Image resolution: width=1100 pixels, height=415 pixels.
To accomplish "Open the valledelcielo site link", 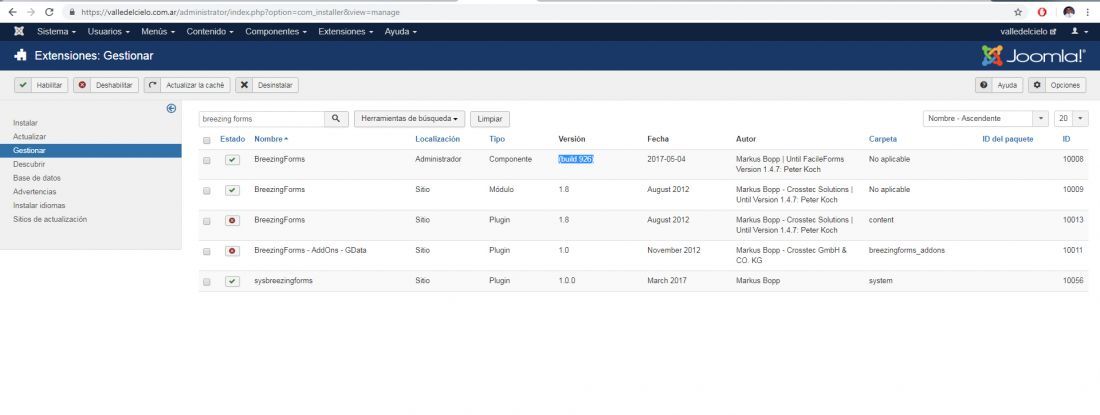I will pos(1028,32).
